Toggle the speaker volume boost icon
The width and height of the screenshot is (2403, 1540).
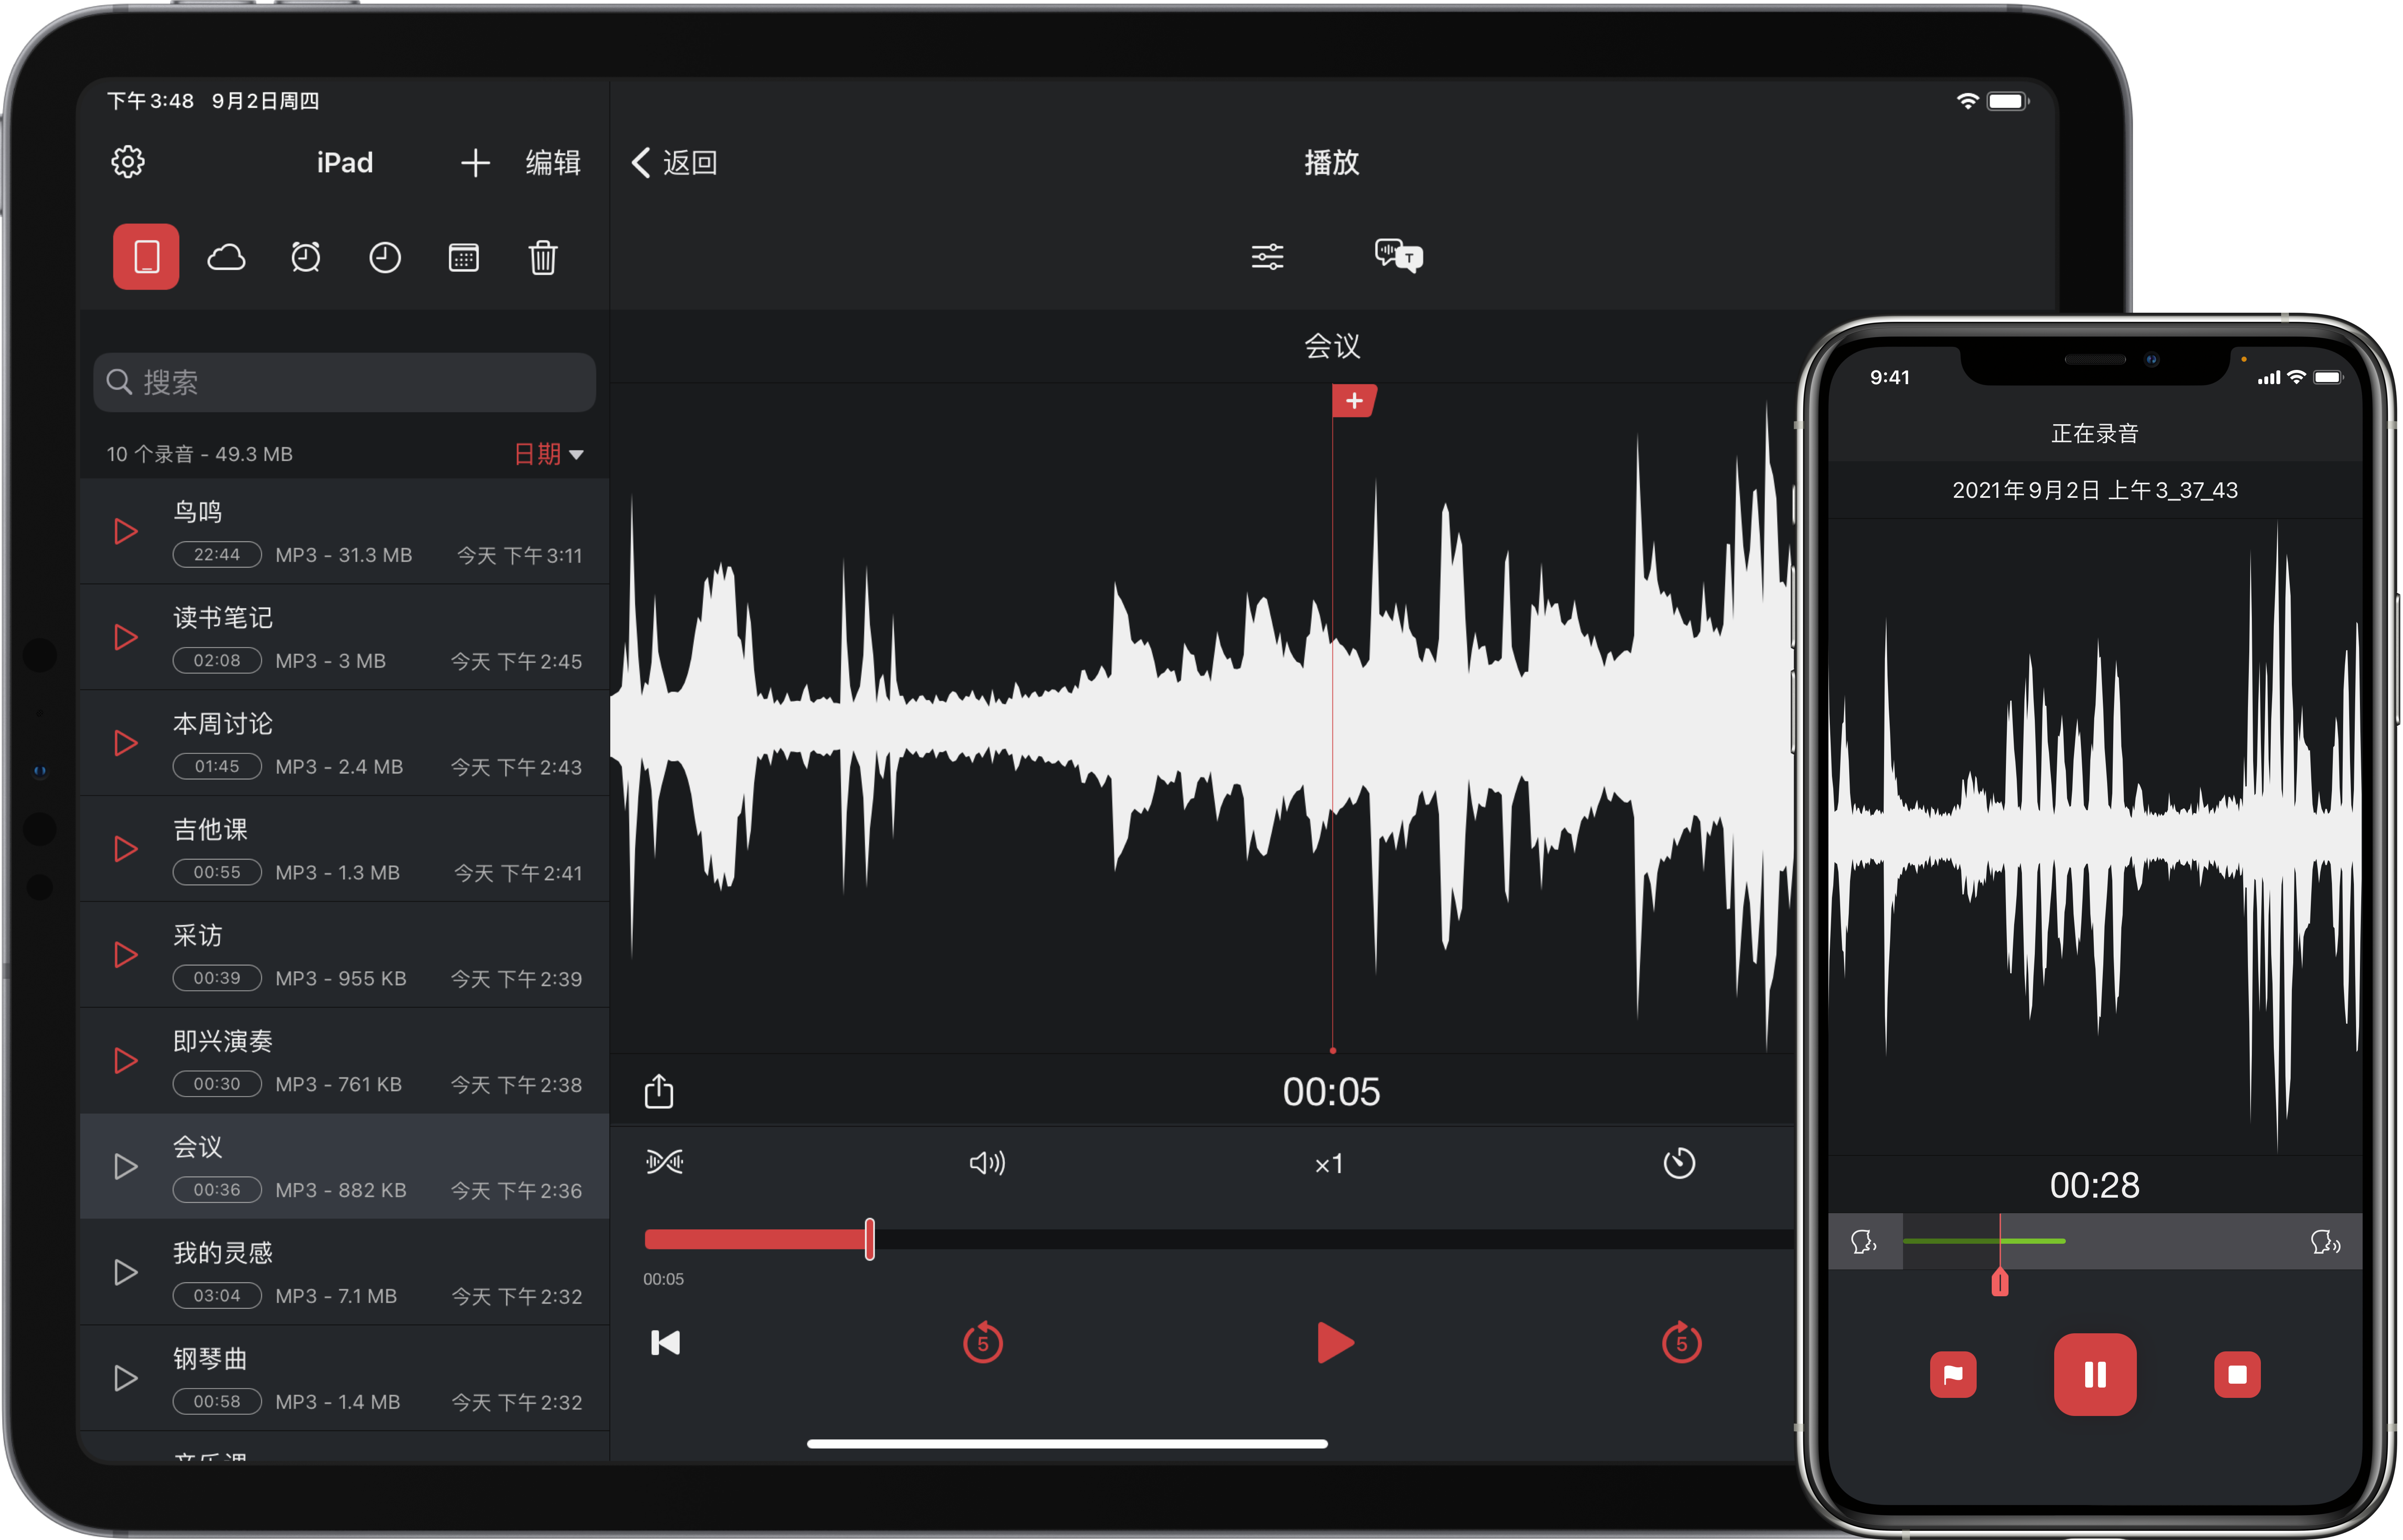click(x=988, y=1163)
